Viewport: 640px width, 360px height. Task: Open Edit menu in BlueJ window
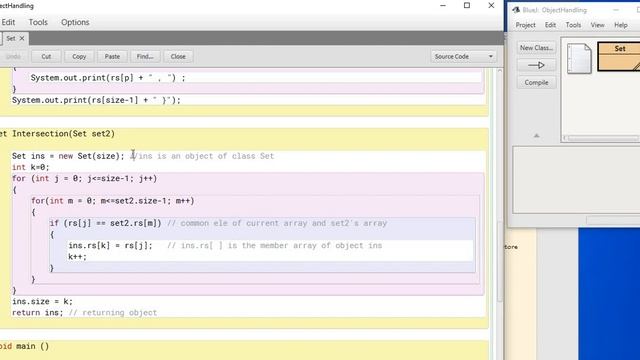click(x=550, y=25)
